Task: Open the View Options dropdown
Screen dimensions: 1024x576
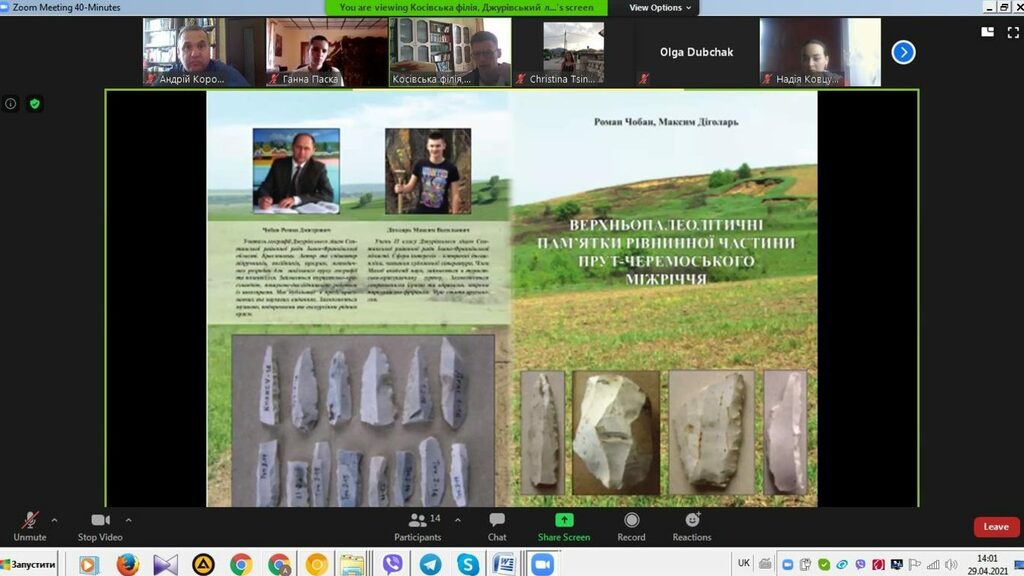Action: pyautogui.click(x=660, y=8)
